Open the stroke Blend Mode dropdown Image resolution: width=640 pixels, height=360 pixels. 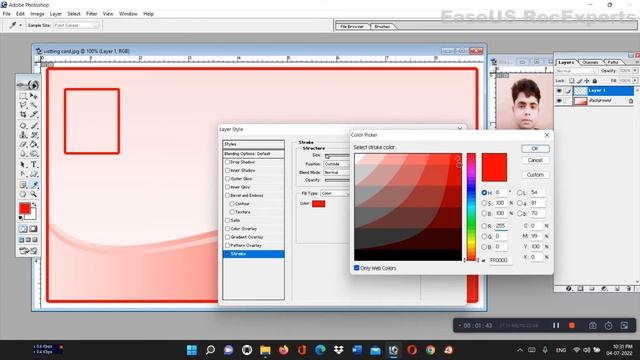(x=337, y=172)
